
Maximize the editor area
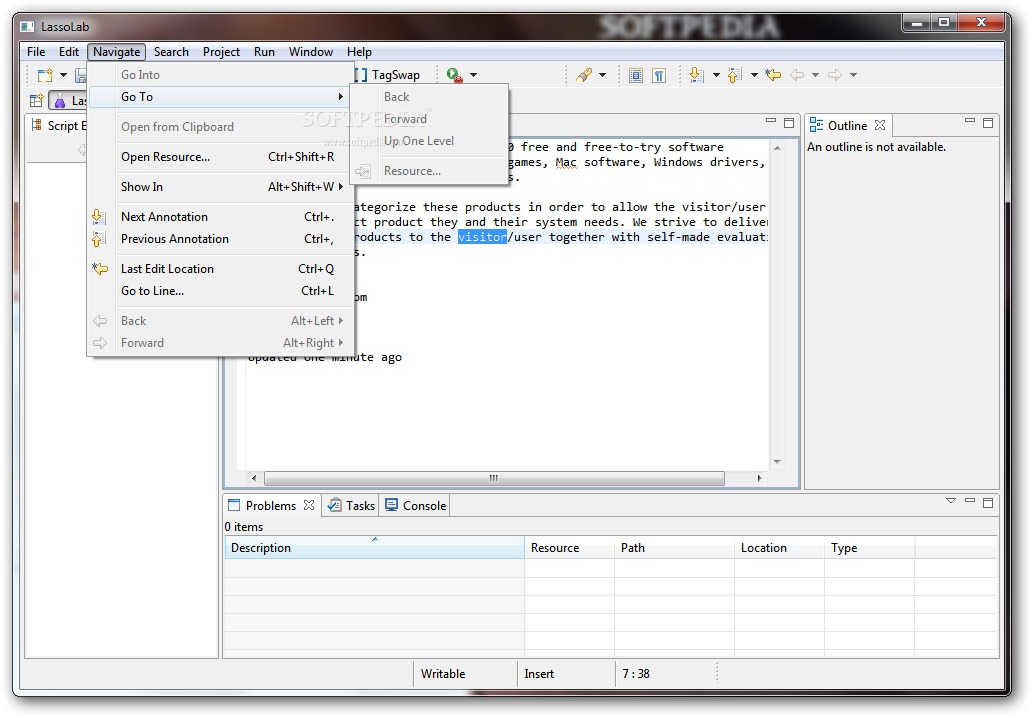[x=789, y=123]
